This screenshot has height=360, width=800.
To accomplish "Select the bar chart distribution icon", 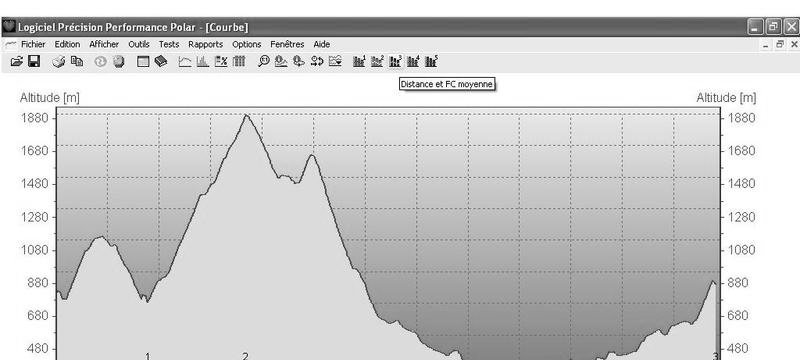I will point(203,62).
